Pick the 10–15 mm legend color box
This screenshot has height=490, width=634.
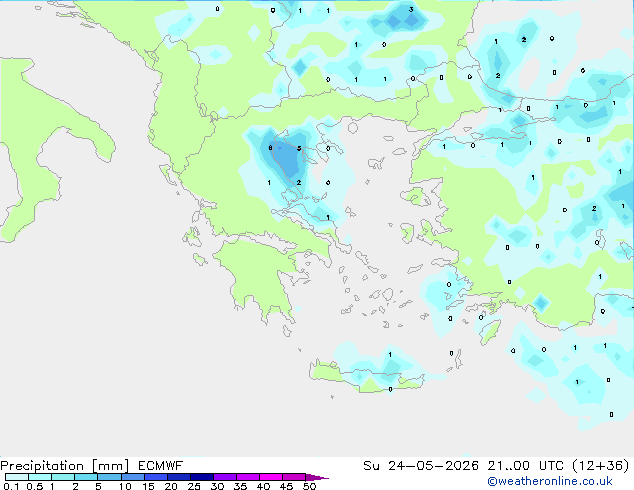tap(133, 477)
